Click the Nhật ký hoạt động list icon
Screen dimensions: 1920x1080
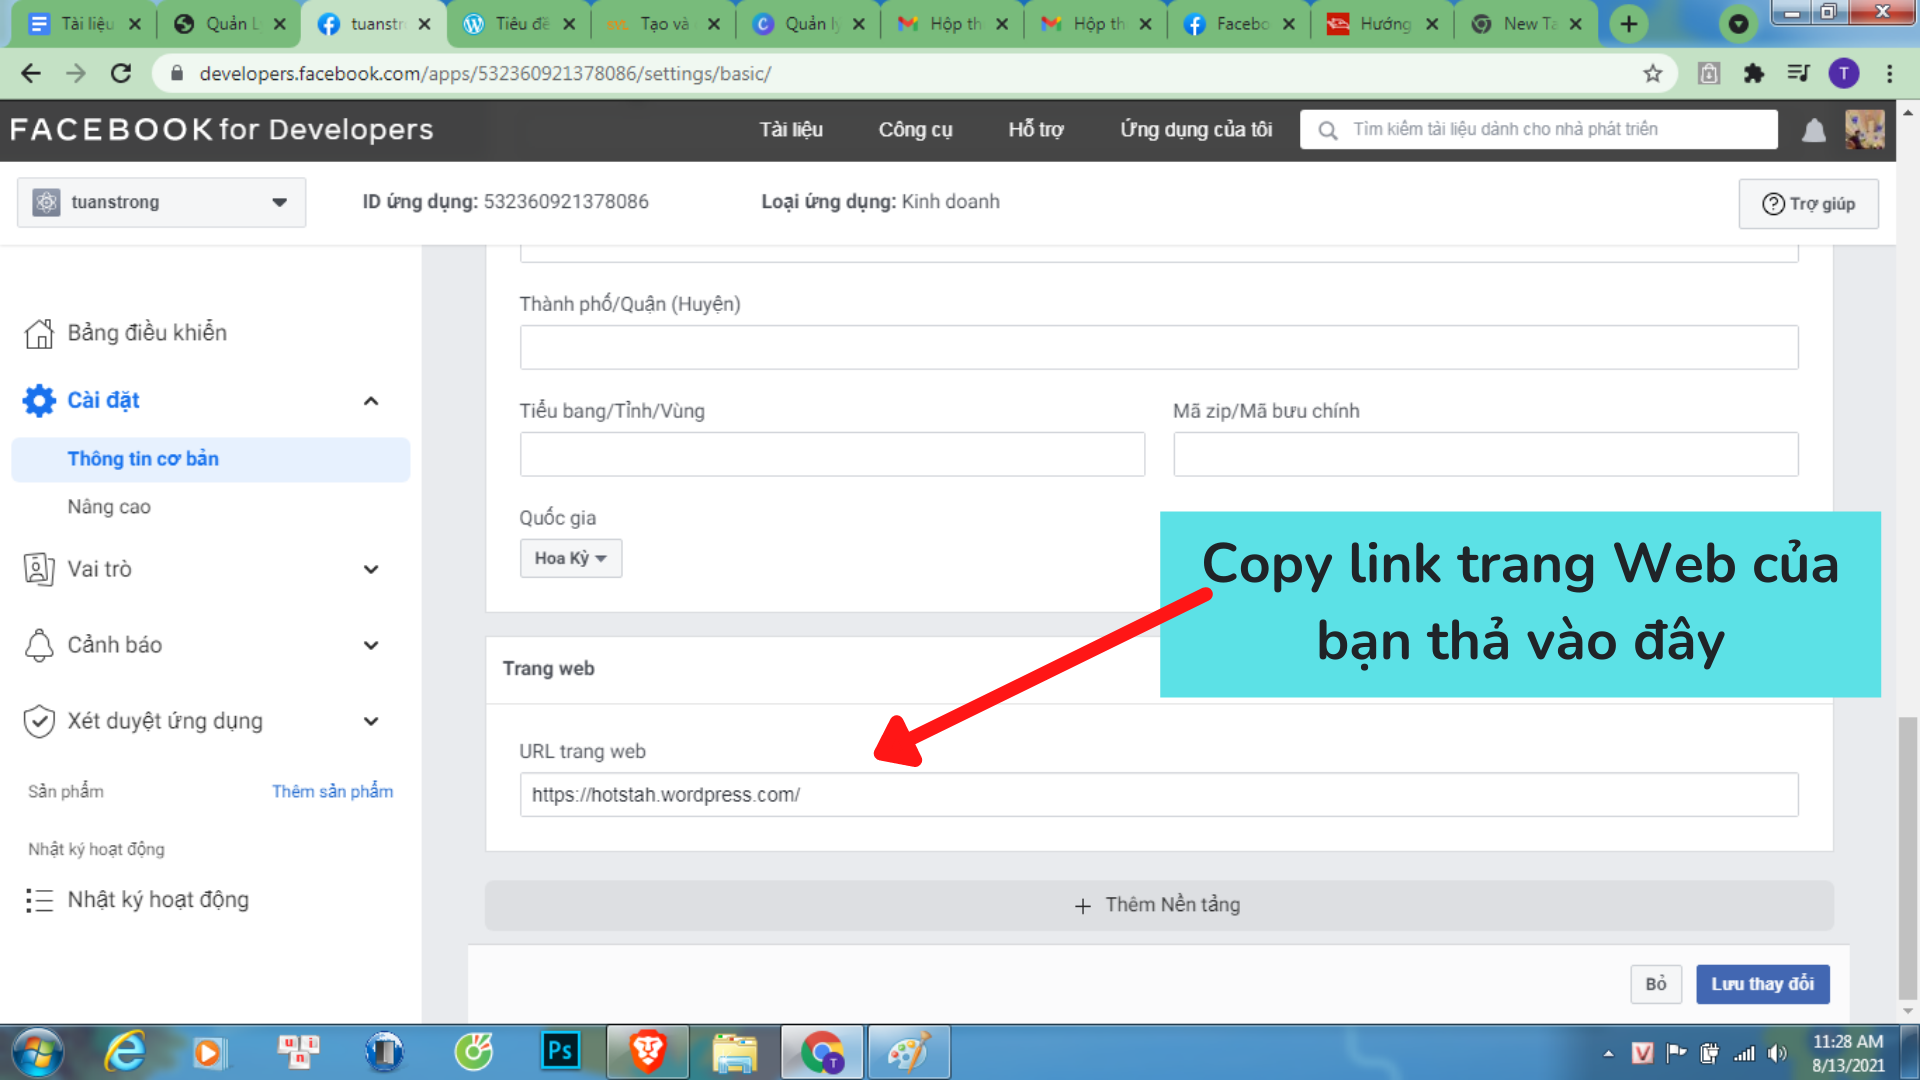[x=39, y=900]
